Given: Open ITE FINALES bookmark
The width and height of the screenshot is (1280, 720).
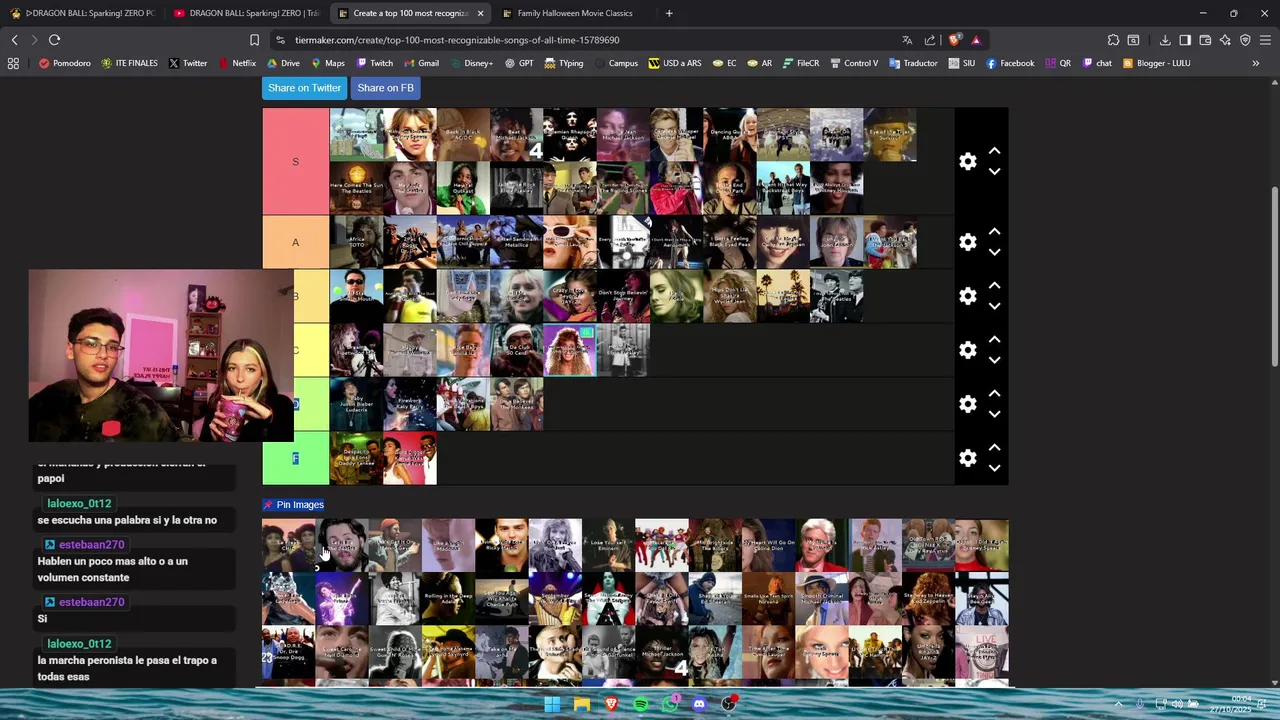Looking at the screenshot, I should [129, 63].
